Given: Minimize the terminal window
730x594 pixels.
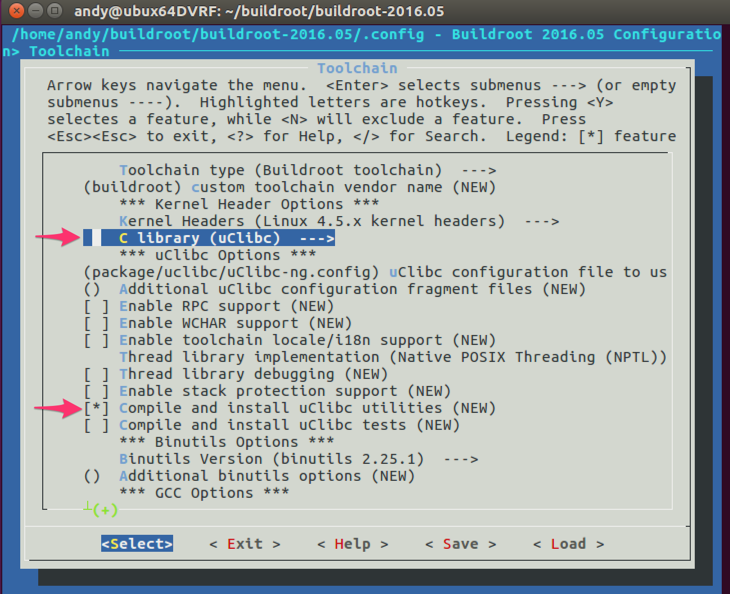Looking at the screenshot, I should [x=35, y=10].
